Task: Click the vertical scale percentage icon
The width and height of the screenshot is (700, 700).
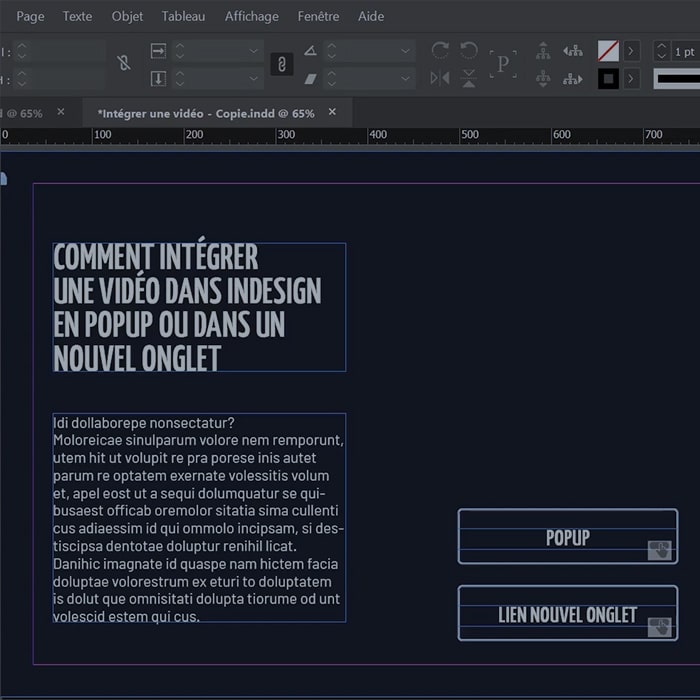Action: pyautogui.click(x=158, y=79)
